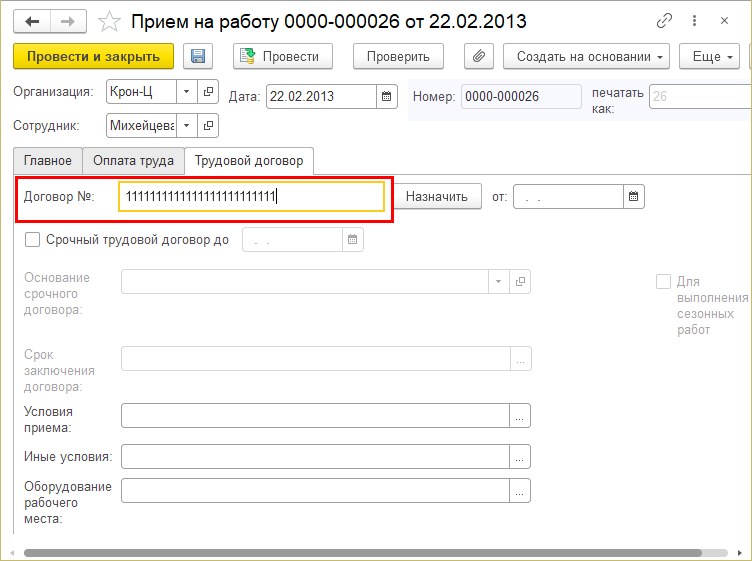The width and height of the screenshot is (752, 561).
Task: Open attached files with the paperclip icon
Action: pyautogui.click(x=479, y=56)
